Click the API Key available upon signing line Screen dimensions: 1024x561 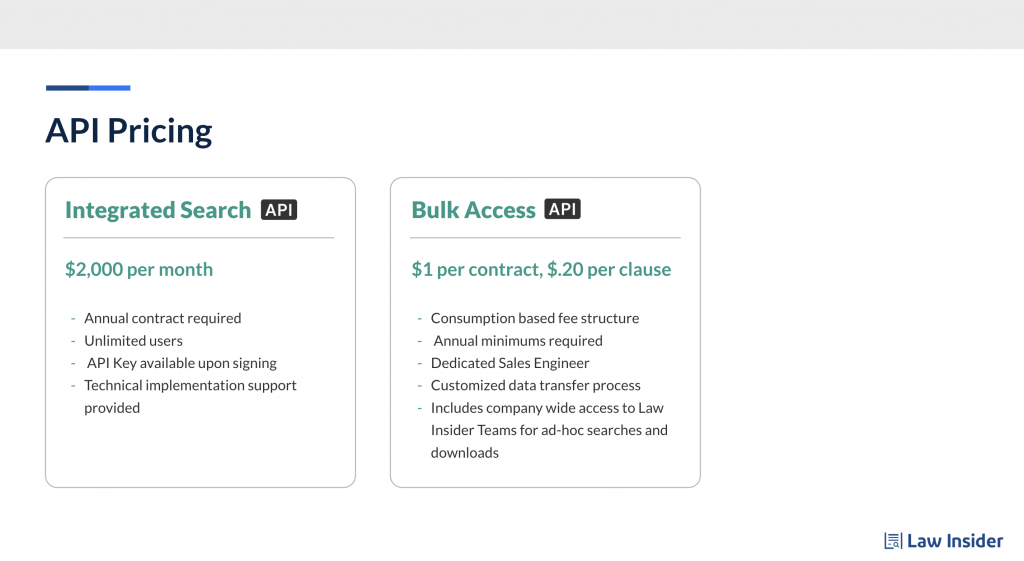click(182, 363)
